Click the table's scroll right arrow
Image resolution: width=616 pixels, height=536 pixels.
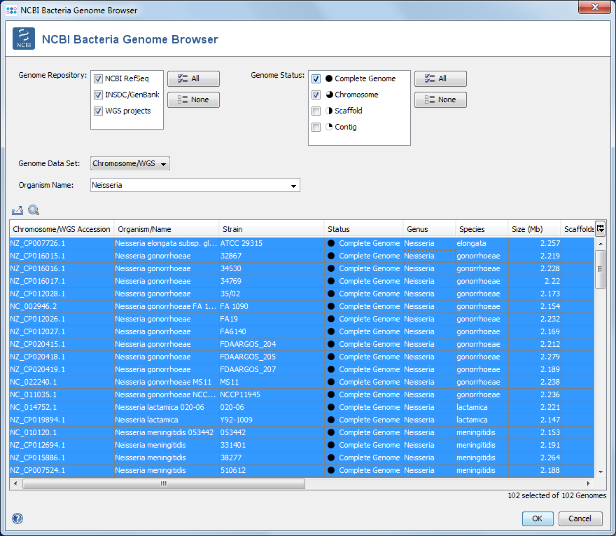tap(588, 484)
